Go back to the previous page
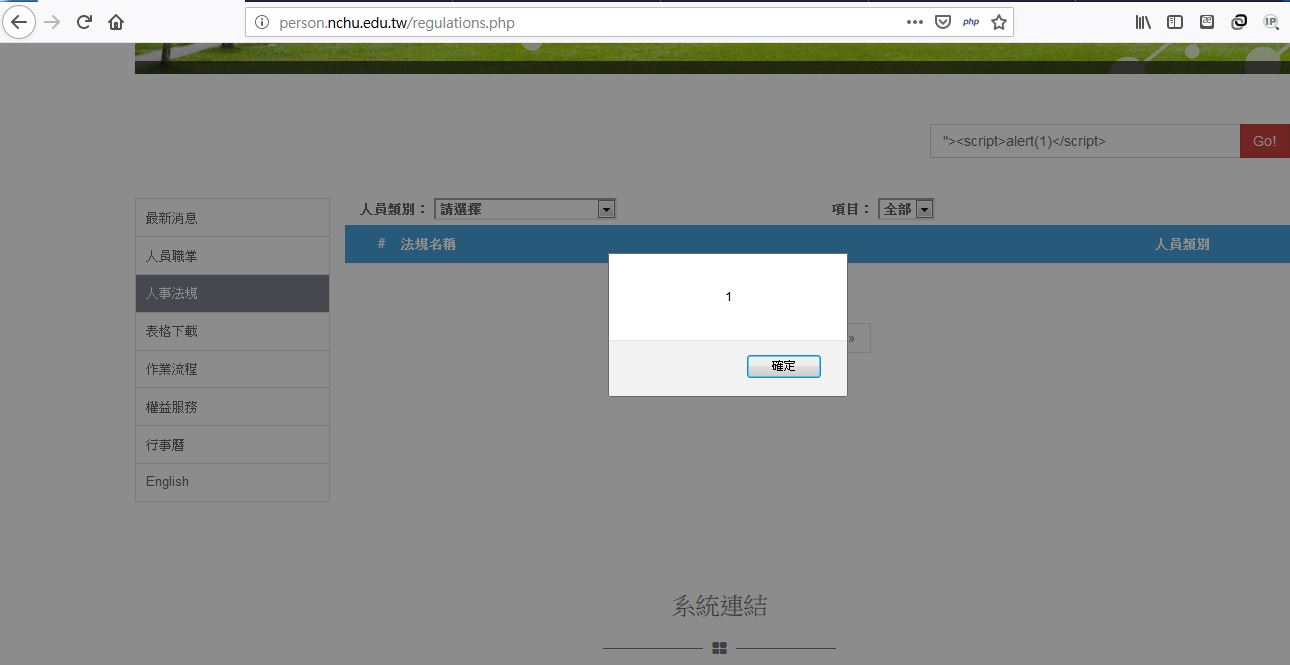The image size is (1290, 665). [19, 22]
